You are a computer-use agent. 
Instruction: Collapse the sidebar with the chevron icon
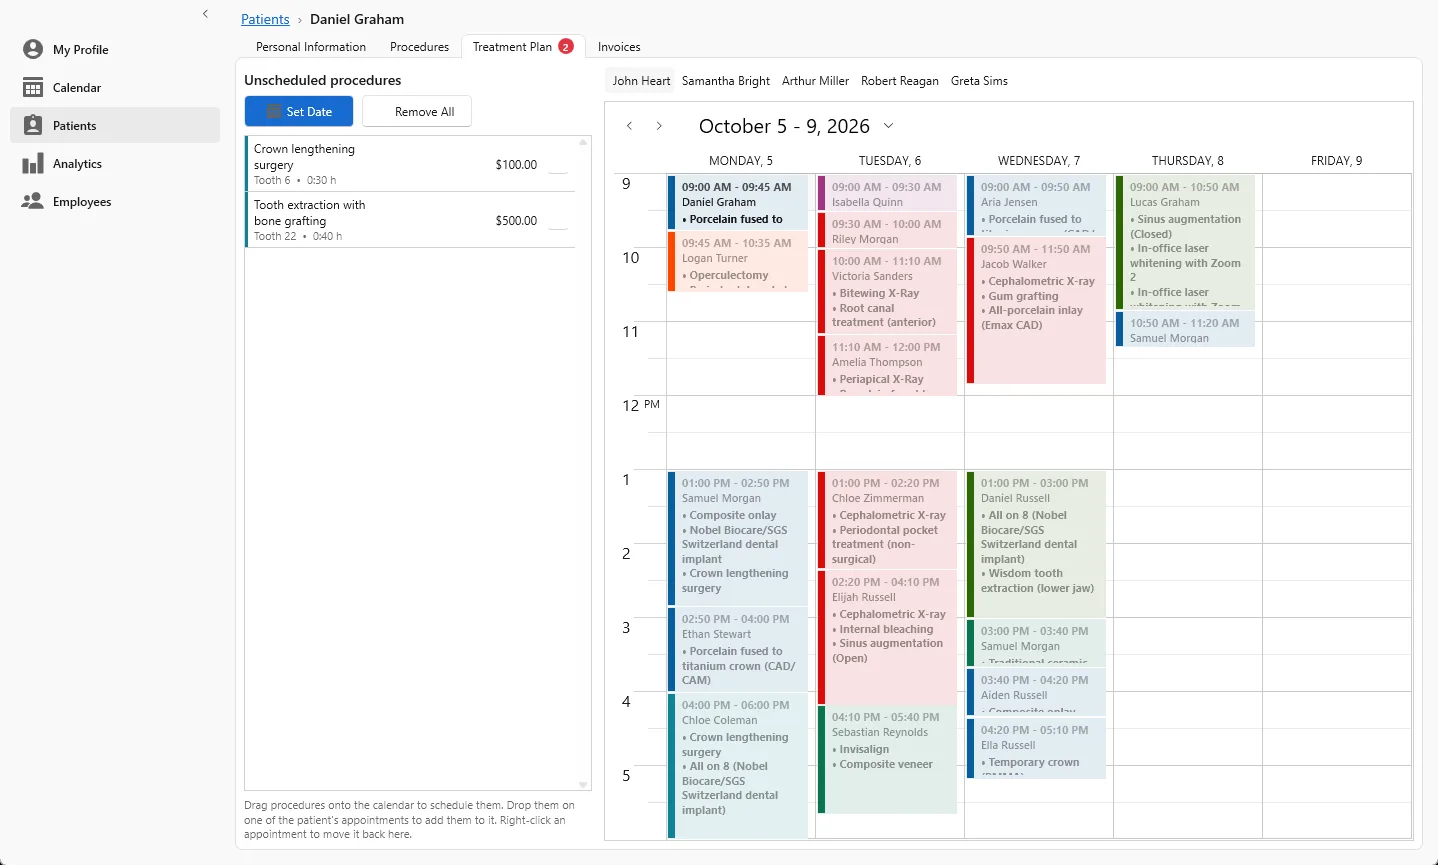(x=205, y=14)
